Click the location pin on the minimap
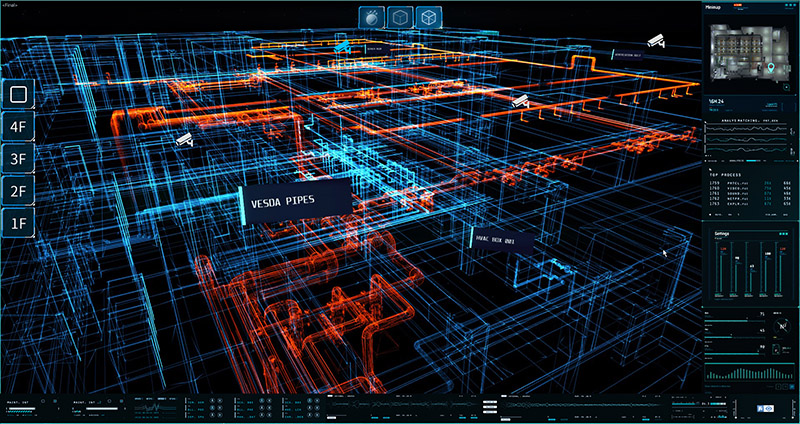 coord(772,69)
